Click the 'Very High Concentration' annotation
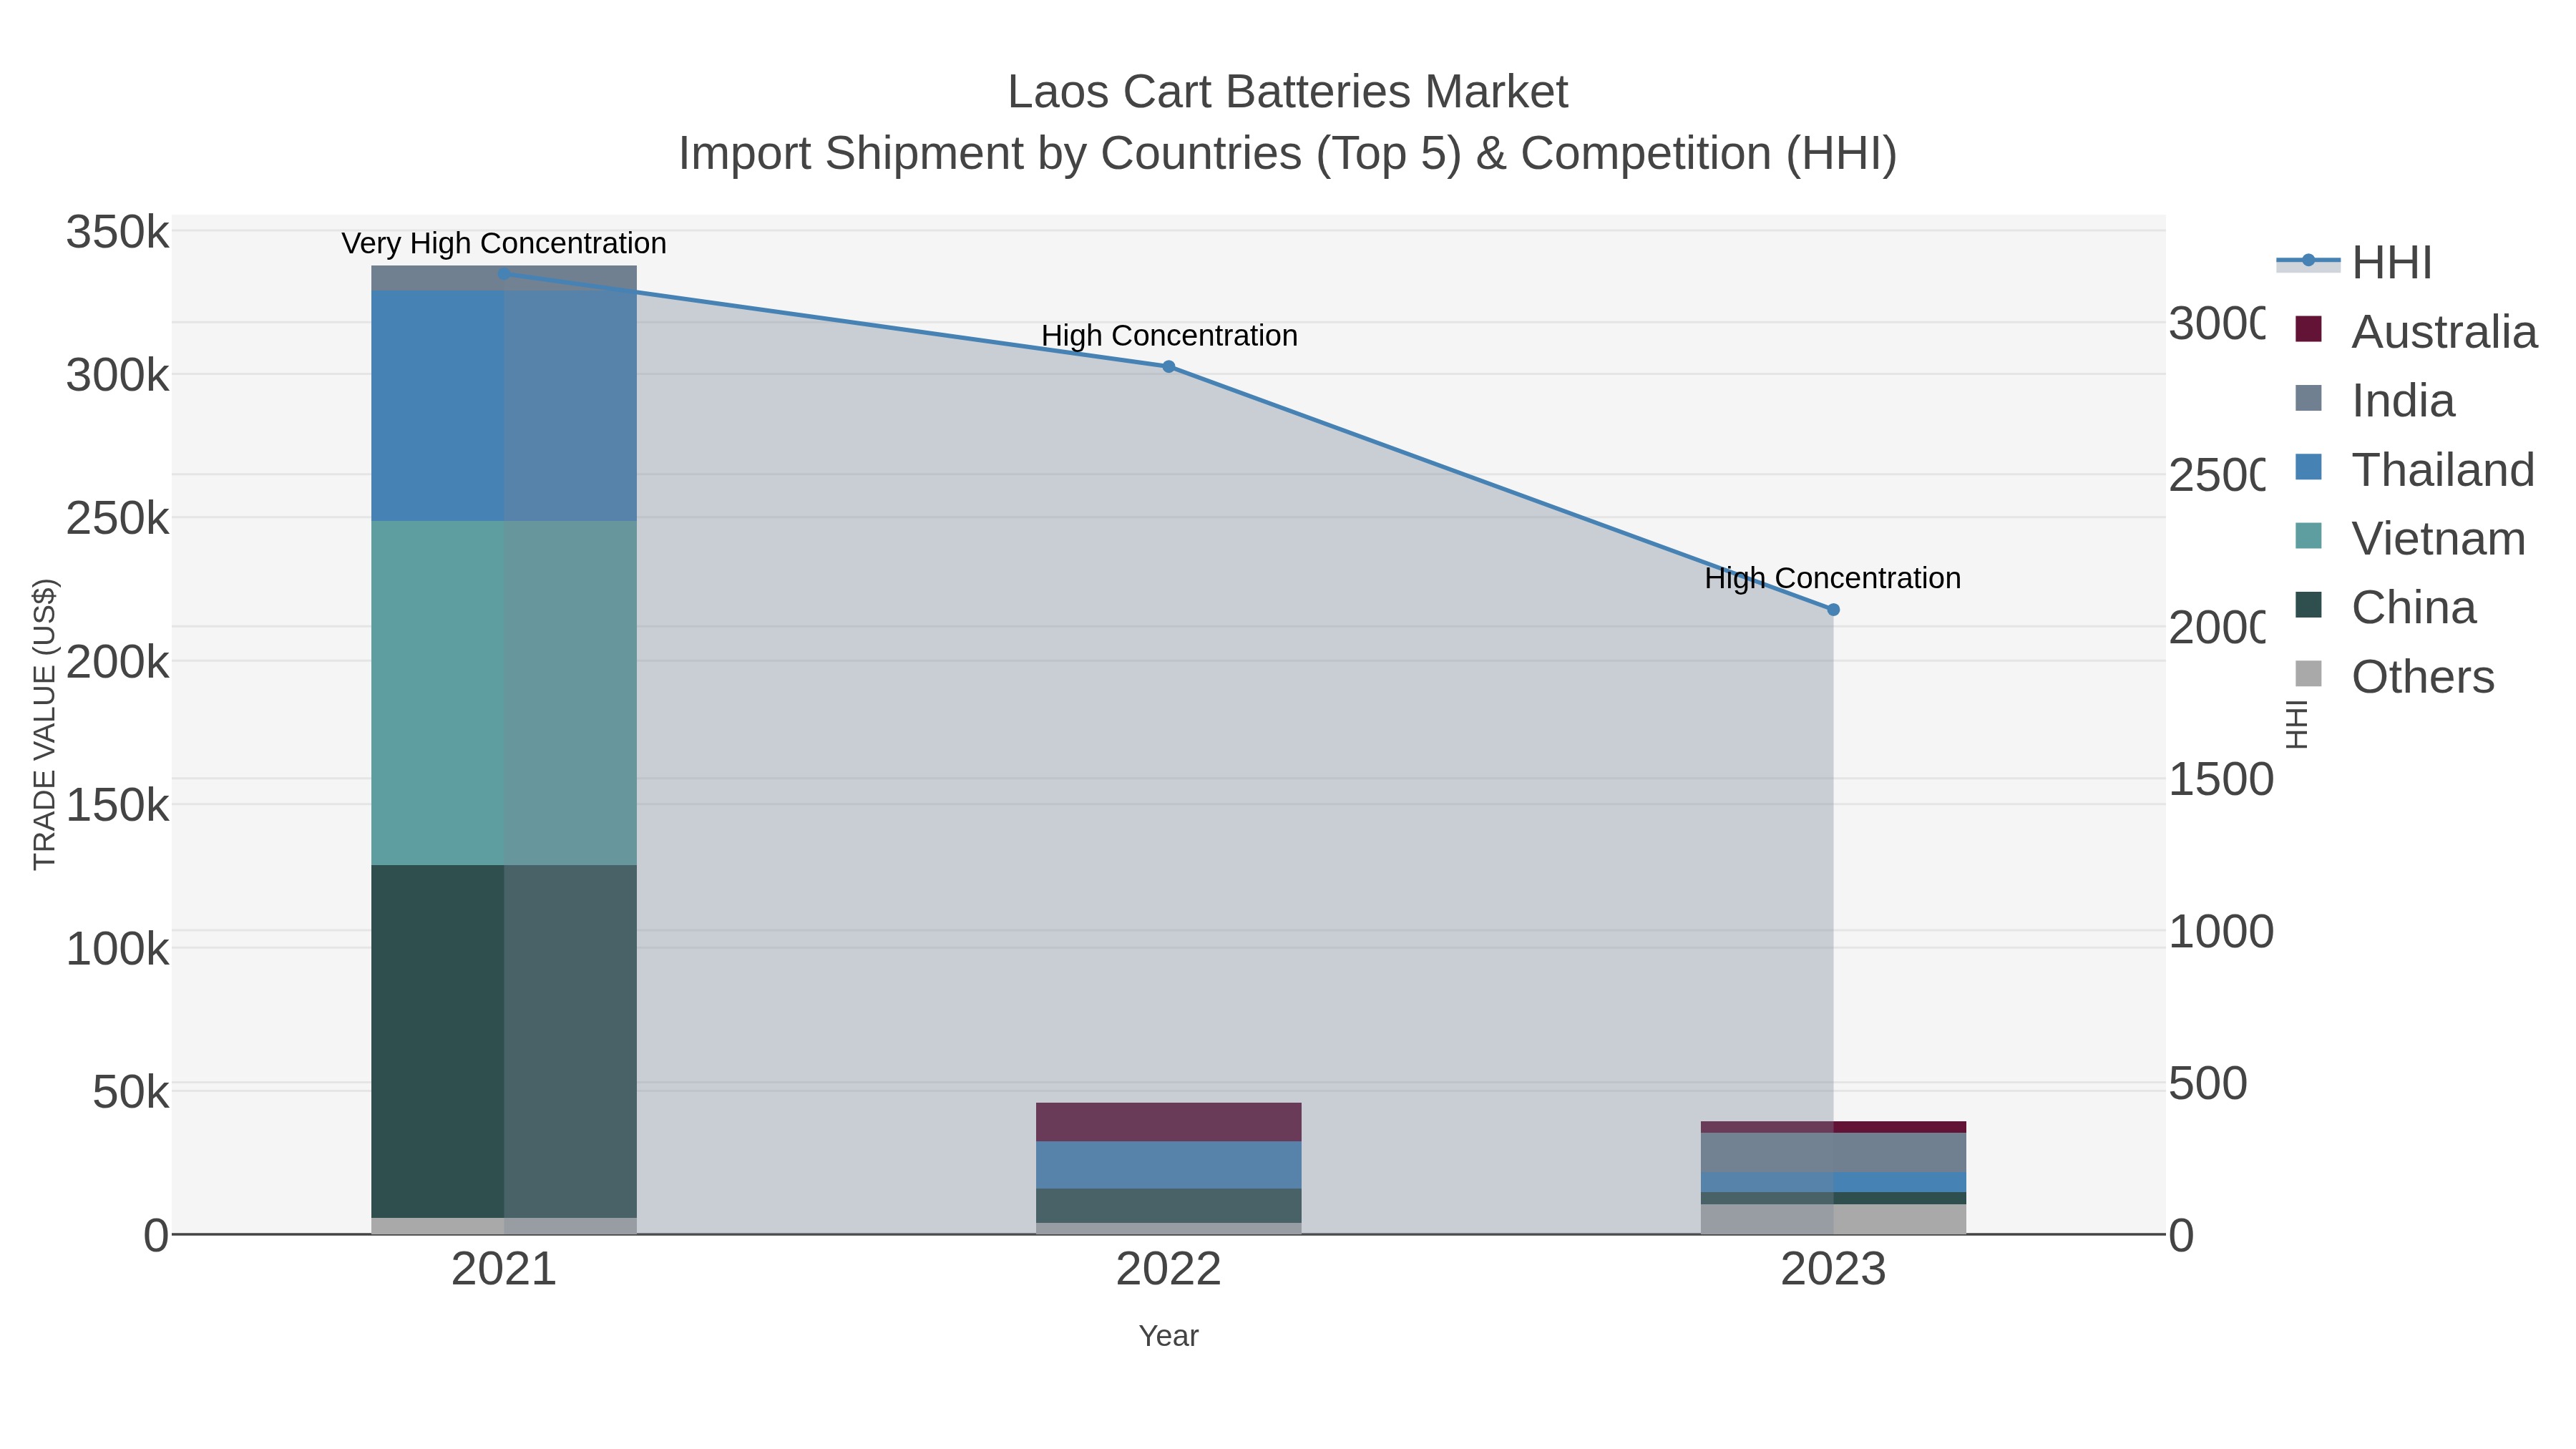Screen dimensions: 2576x1449 coord(504,243)
